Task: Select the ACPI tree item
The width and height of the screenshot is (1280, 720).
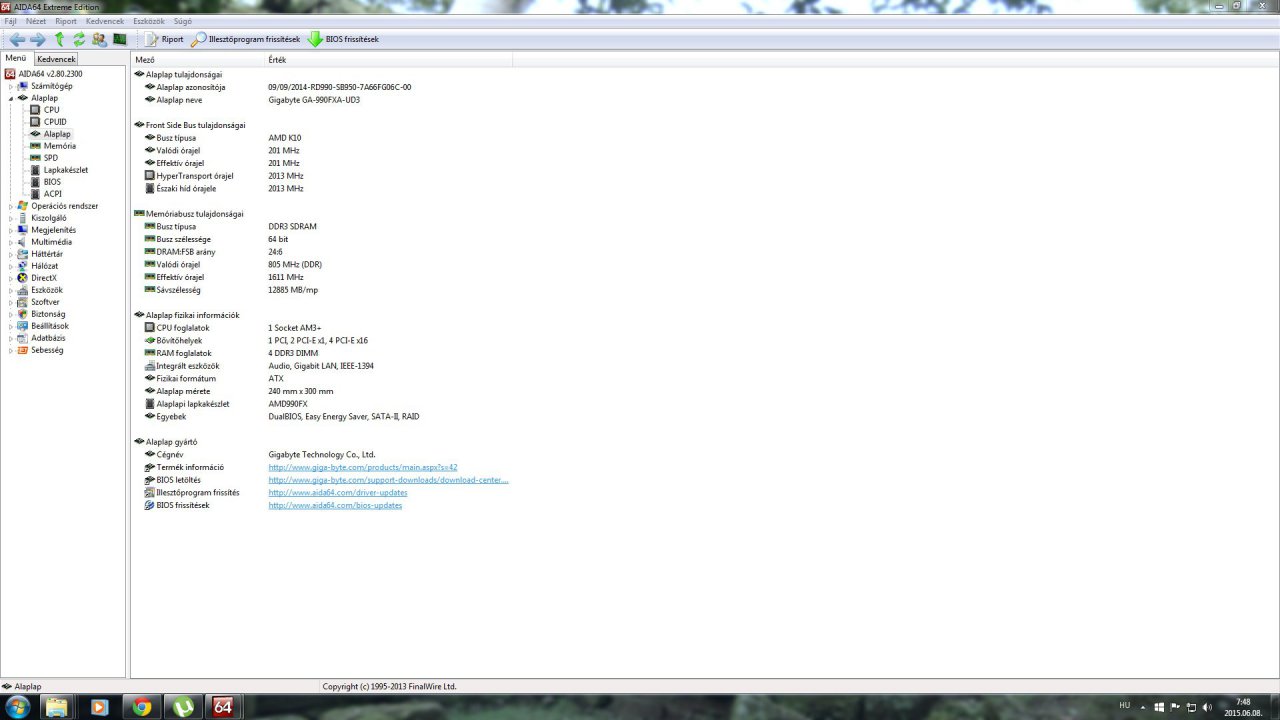Action: (x=52, y=194)
